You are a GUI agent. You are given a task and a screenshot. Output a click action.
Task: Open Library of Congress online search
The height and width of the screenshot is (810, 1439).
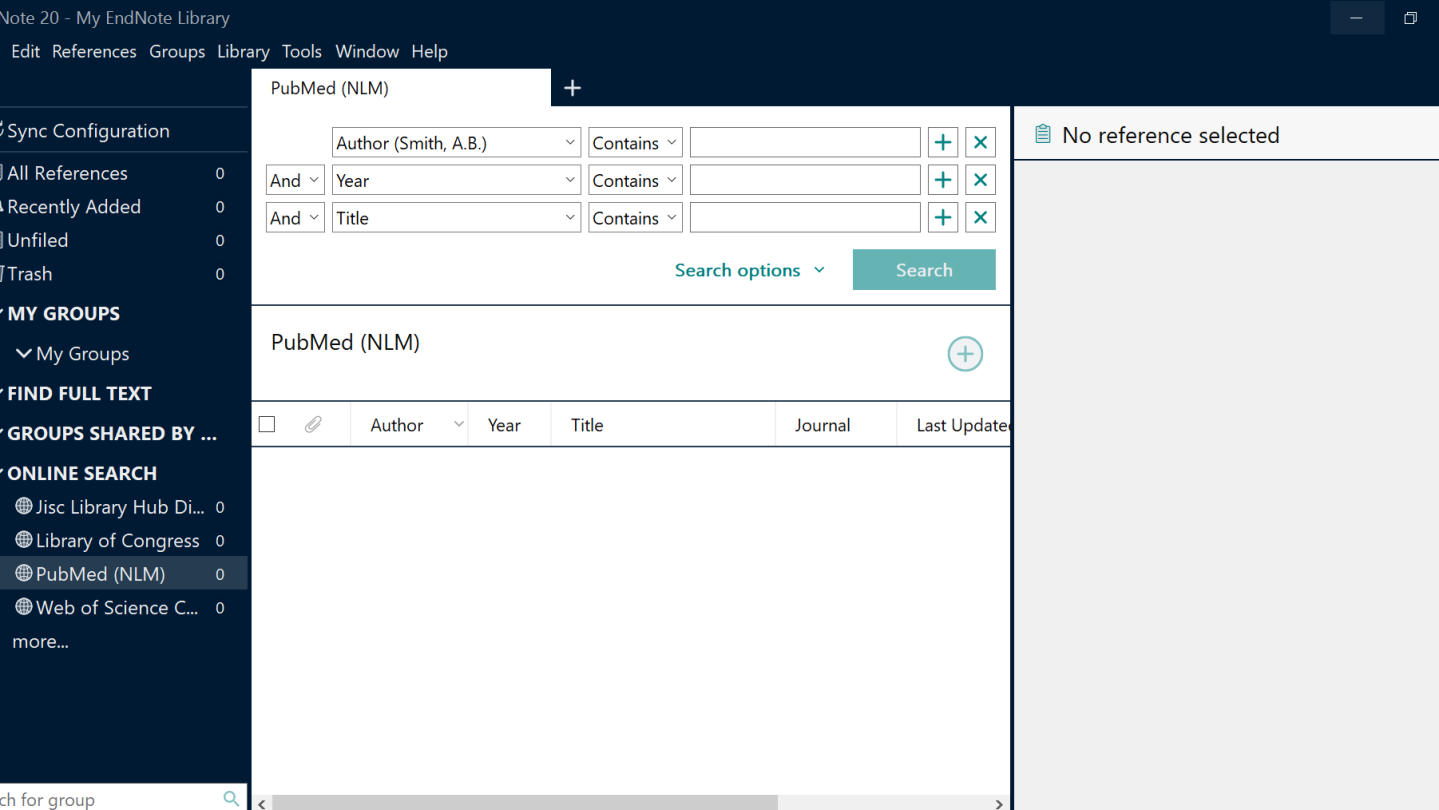pyautogui.click(x=117, y=541)
